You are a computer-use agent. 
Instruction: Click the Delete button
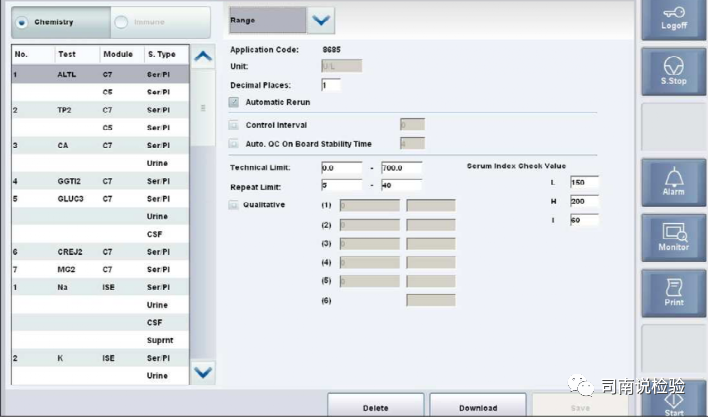click(x=376, y=405)
